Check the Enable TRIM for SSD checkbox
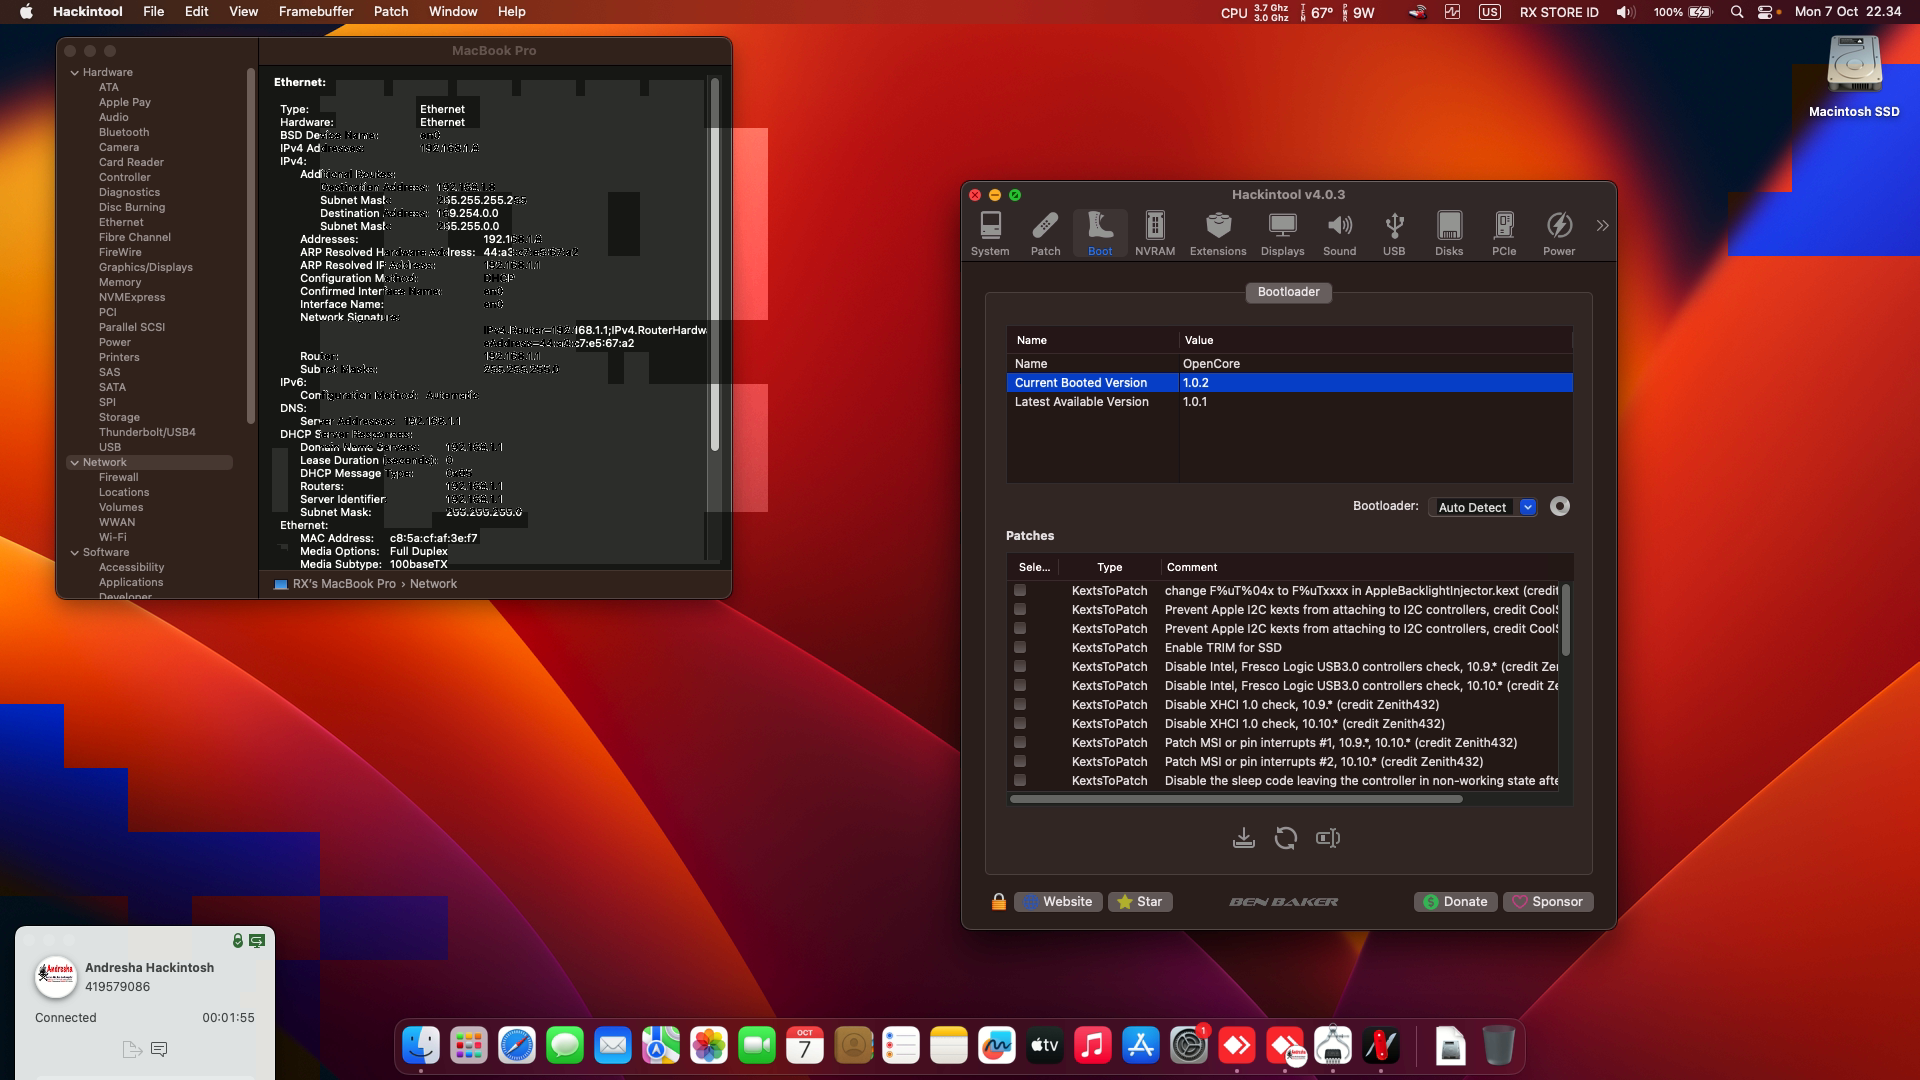 1020,648
